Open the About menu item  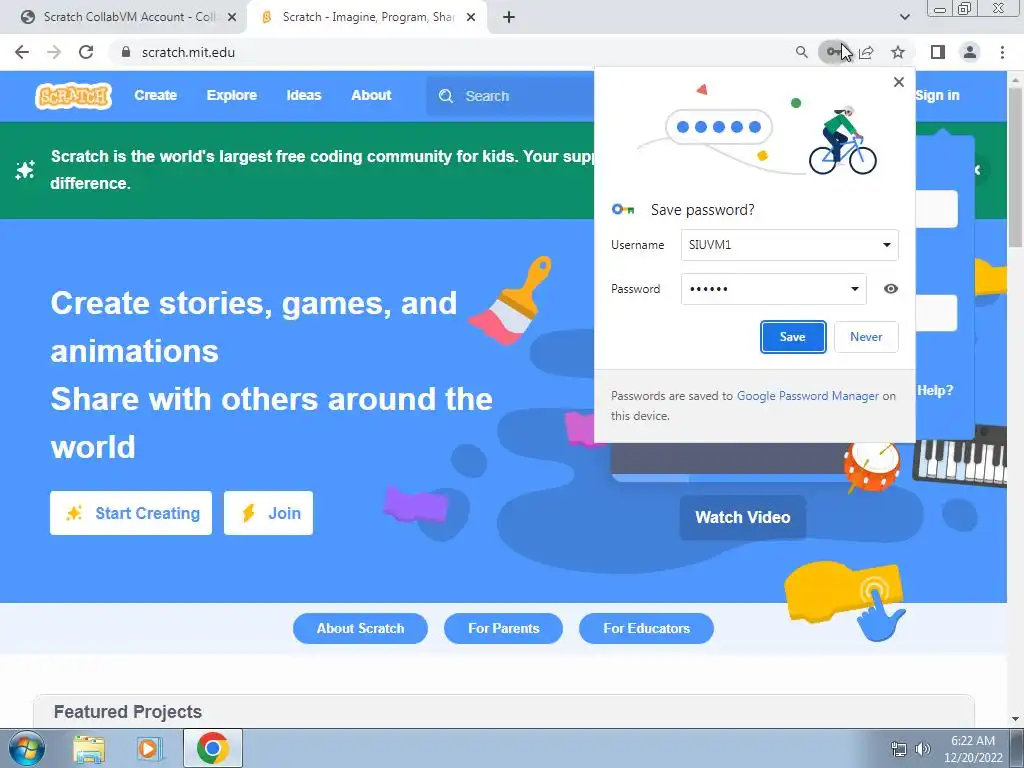[x=371, y=95]
